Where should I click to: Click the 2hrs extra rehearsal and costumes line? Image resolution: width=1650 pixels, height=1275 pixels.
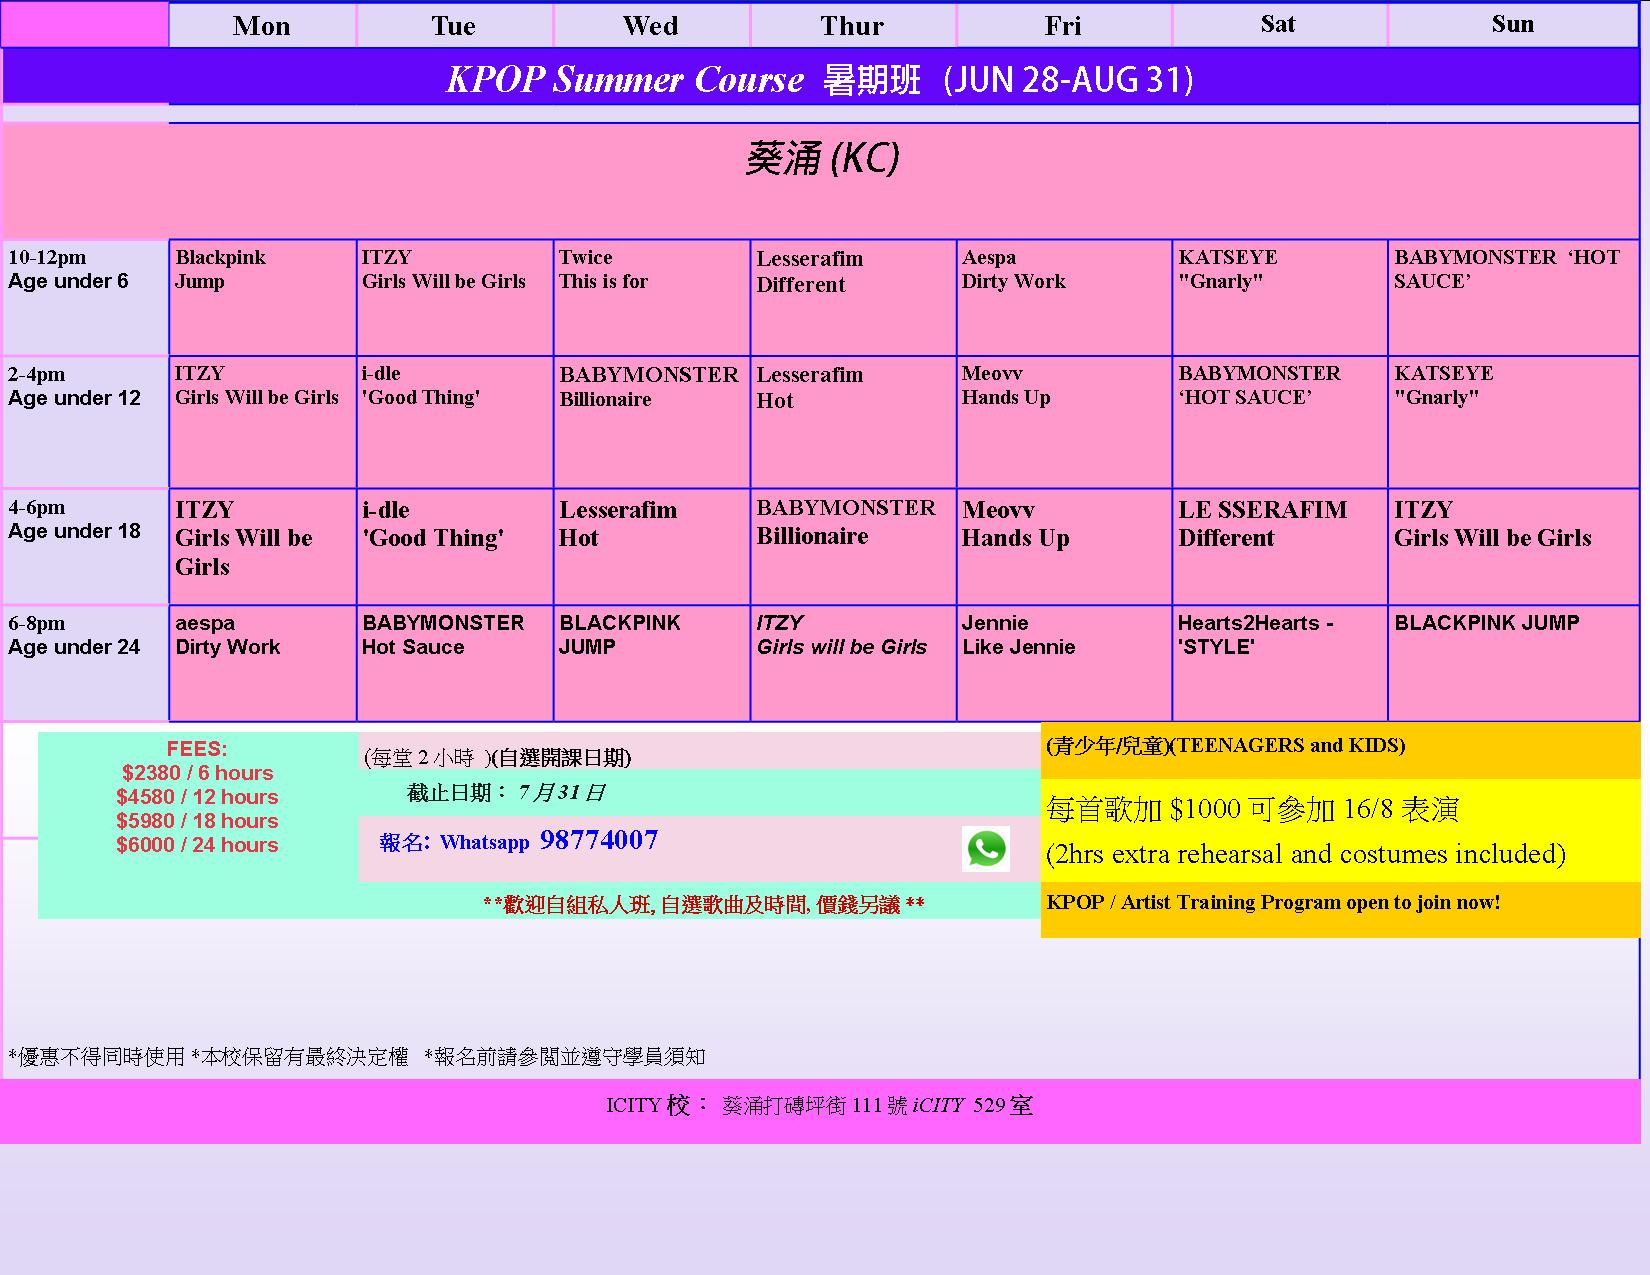1306,853
